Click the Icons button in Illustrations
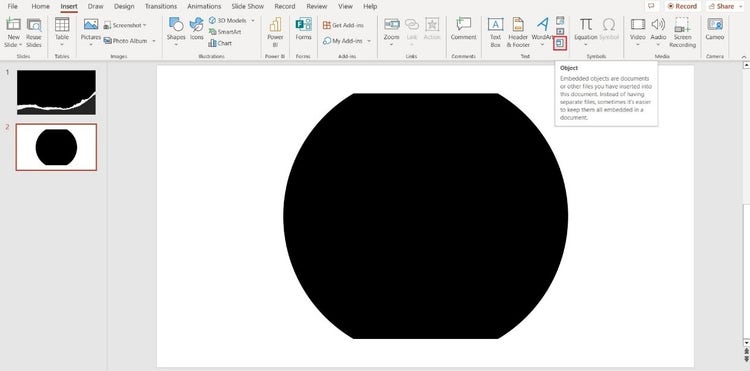The height and width of the screenshot is (371, 750). click(197, 29)
